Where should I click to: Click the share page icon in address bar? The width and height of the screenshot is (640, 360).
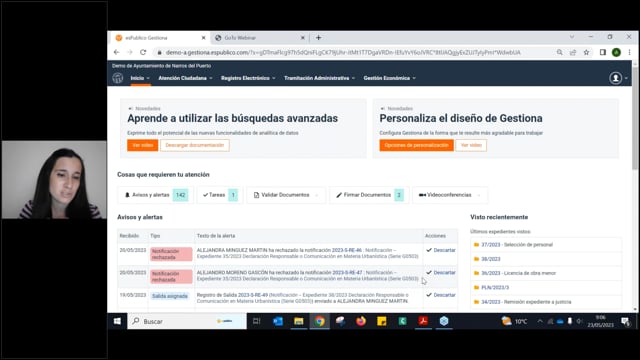[573, 52]
